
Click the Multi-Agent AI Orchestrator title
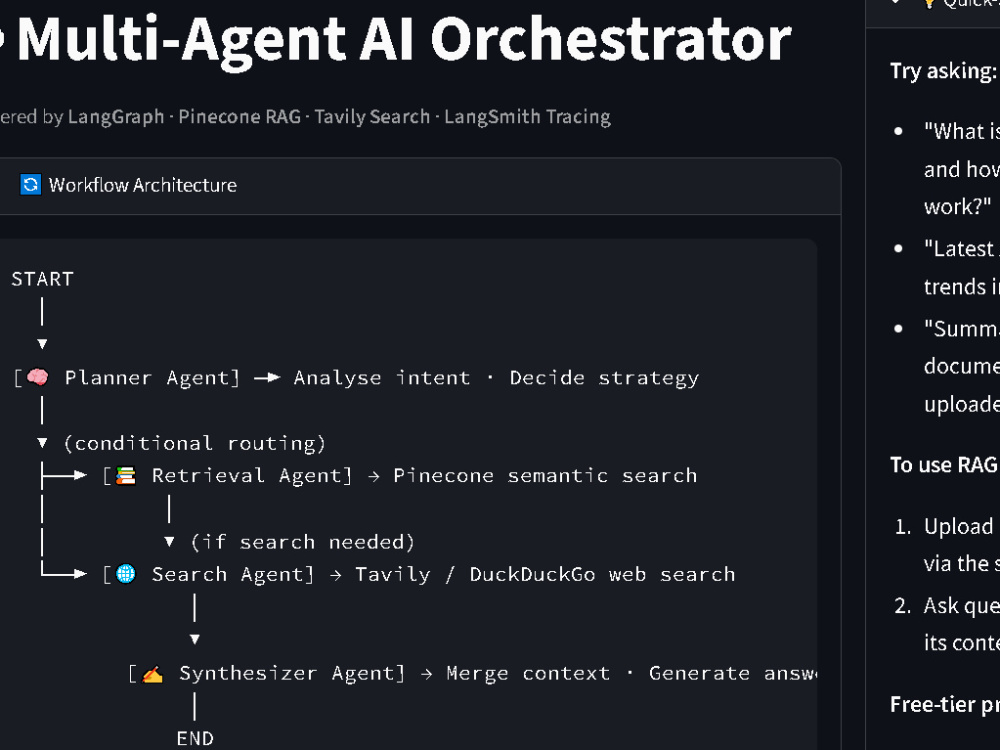[x=395, y=40]
